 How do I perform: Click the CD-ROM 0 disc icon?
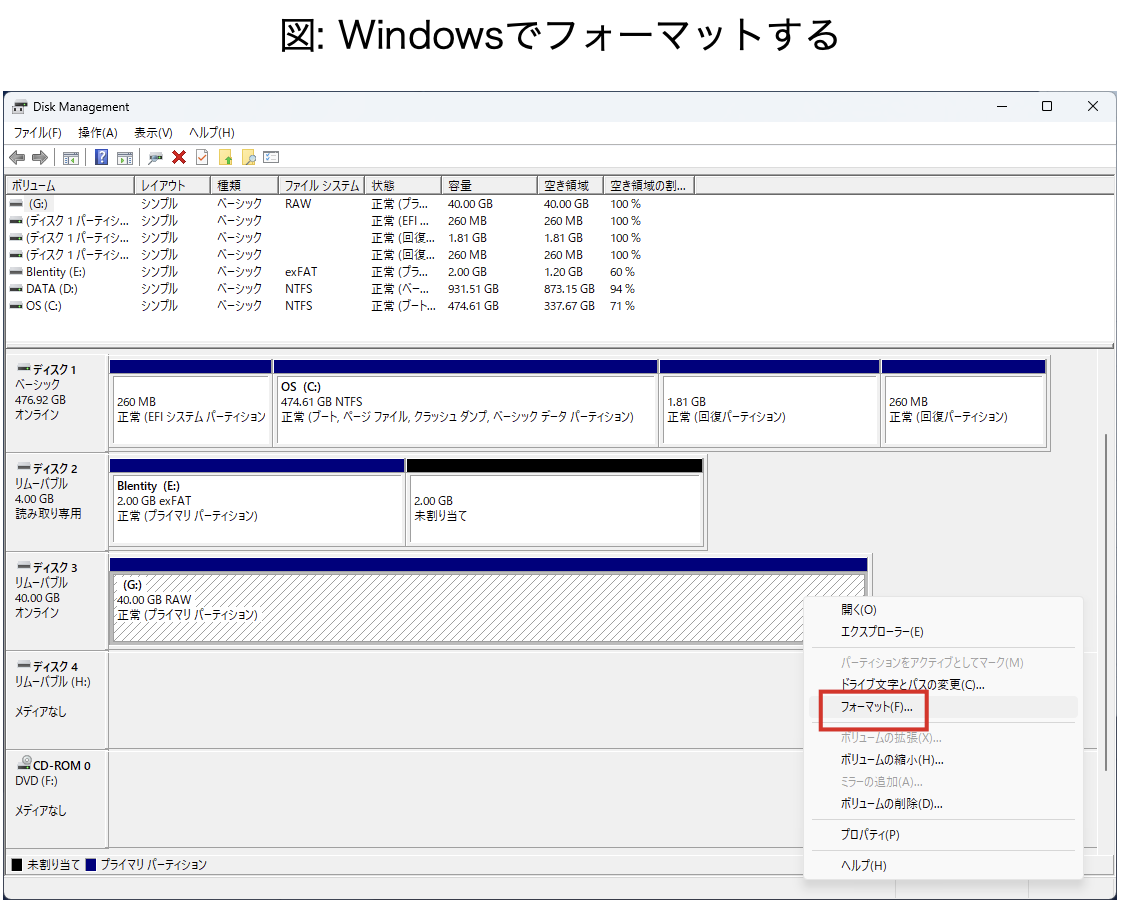point(25,763)
